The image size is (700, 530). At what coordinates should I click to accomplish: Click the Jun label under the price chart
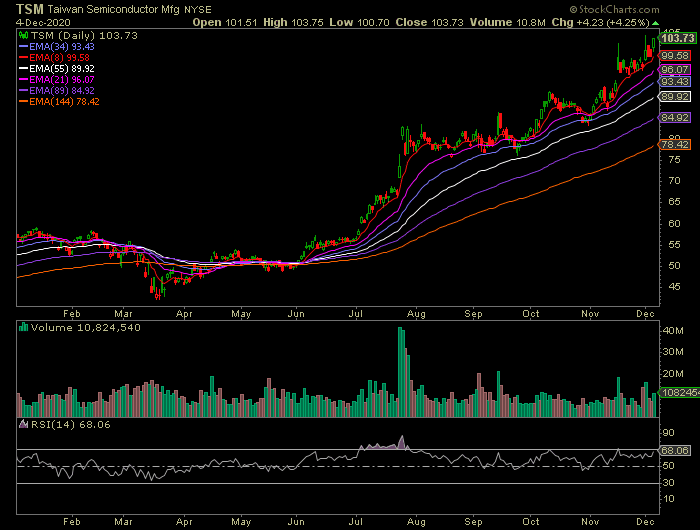pyautogui.click(x=296, y=314)
